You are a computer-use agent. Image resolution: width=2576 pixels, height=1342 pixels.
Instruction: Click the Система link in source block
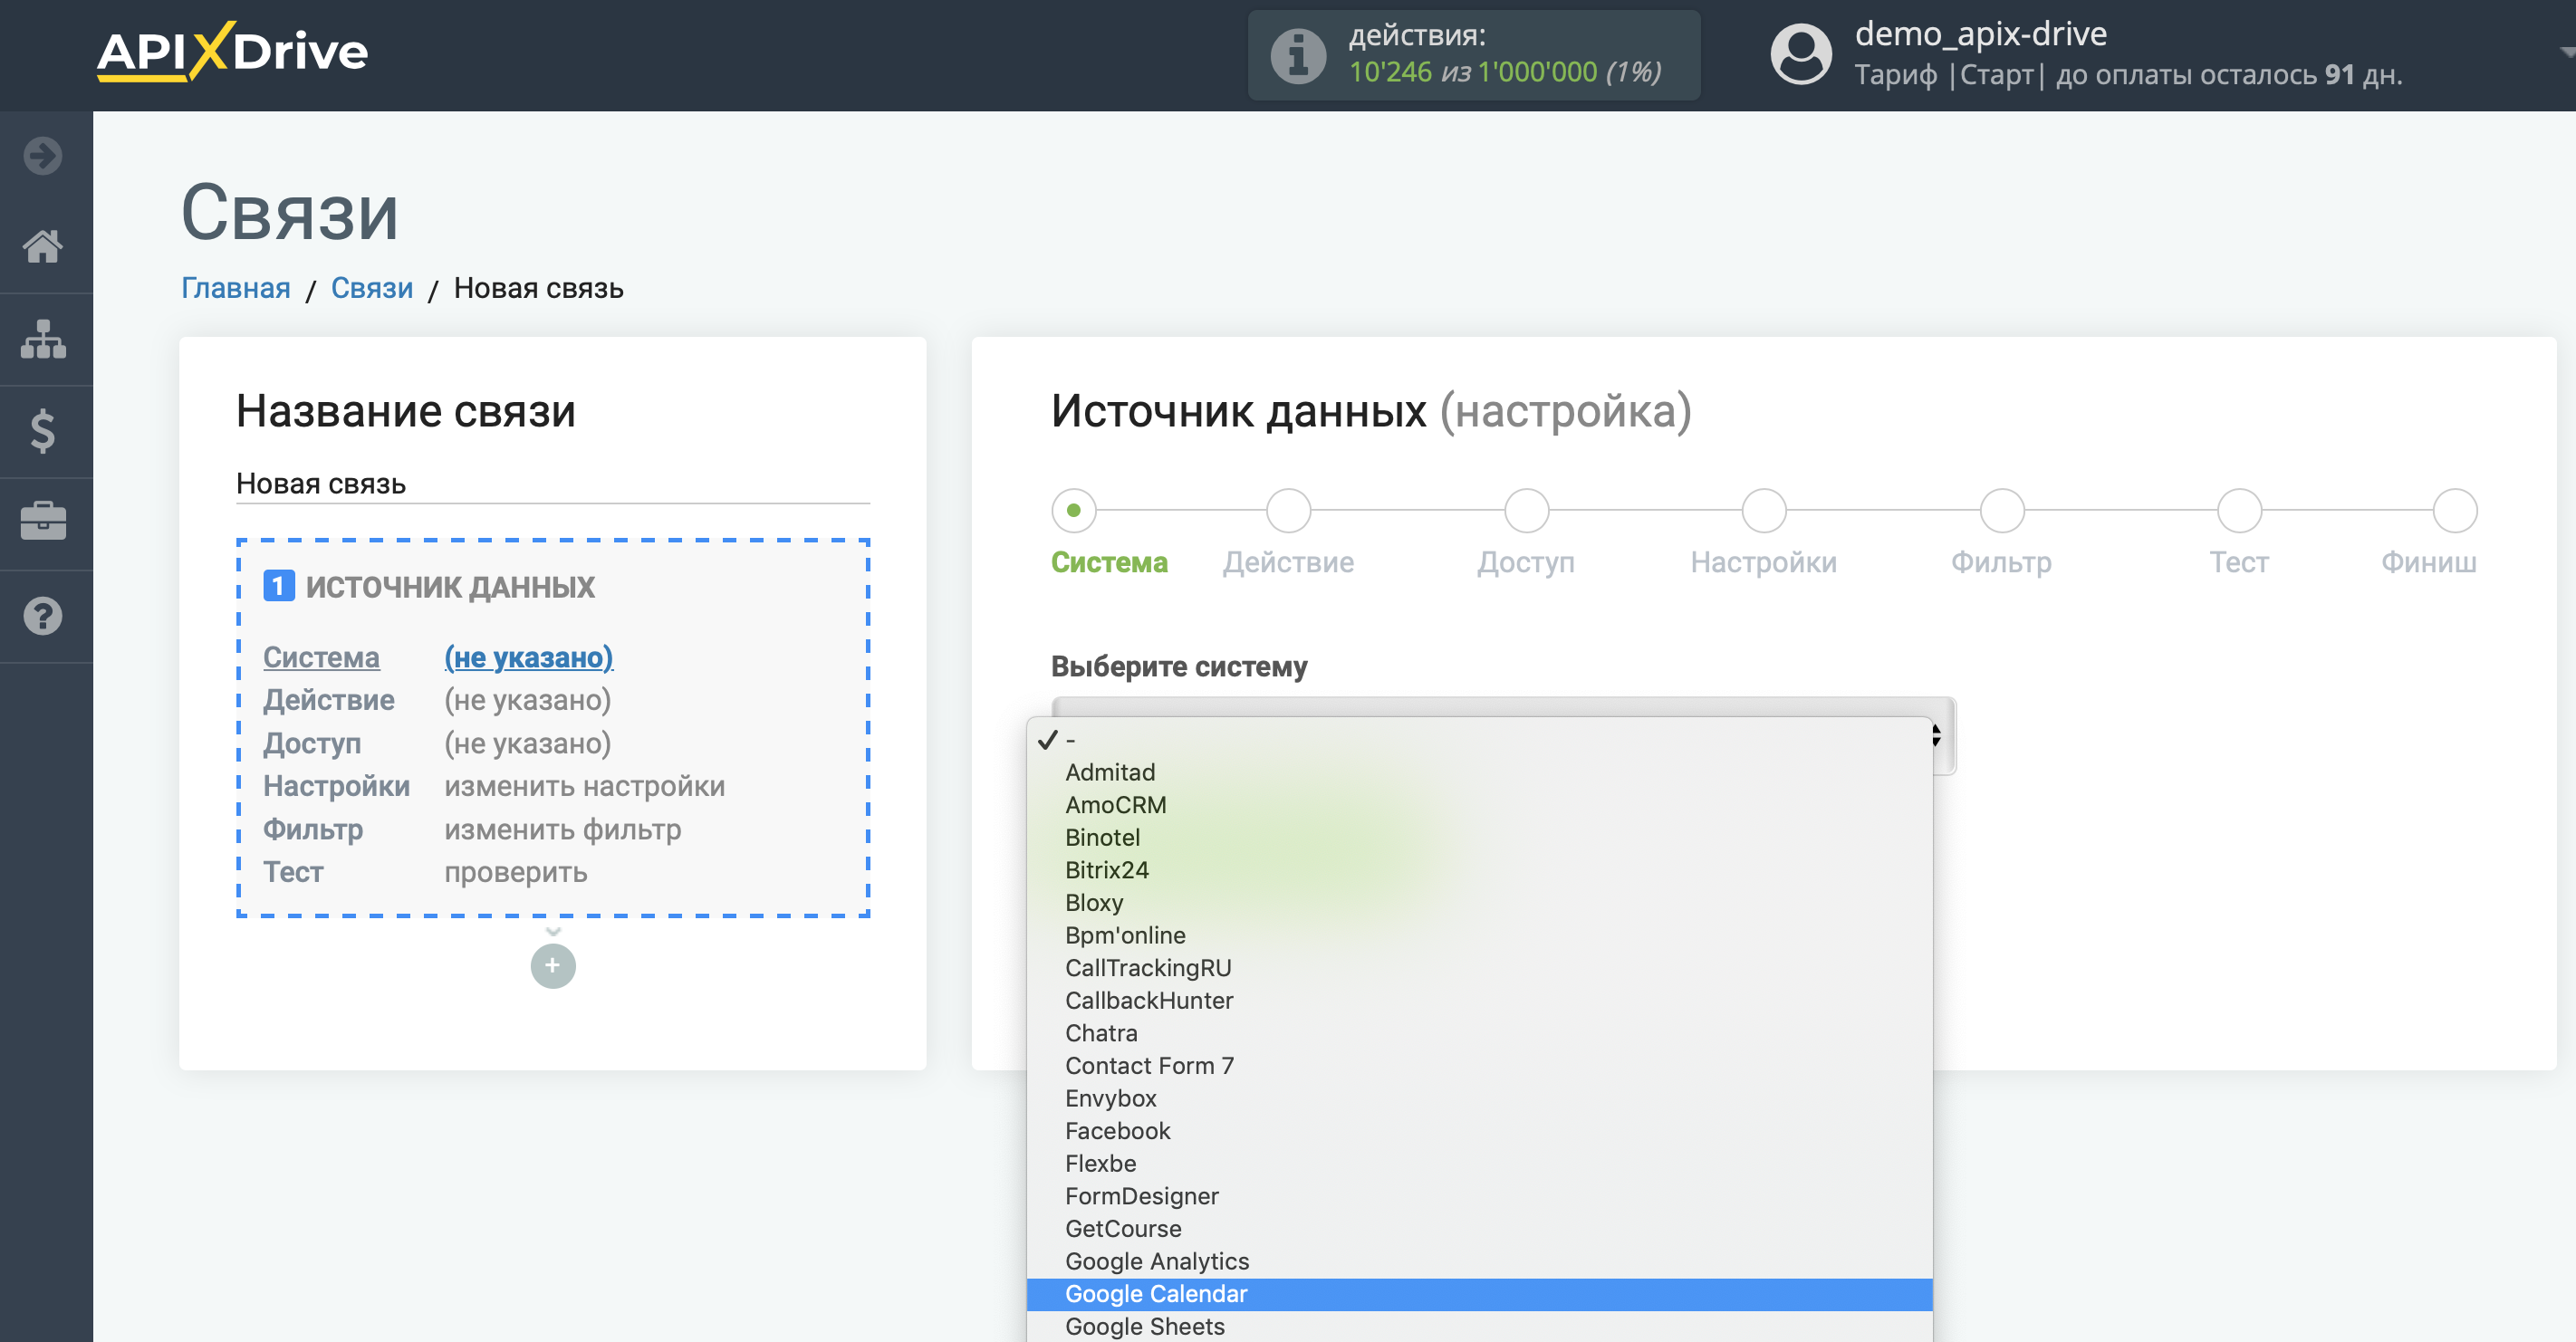321,657
